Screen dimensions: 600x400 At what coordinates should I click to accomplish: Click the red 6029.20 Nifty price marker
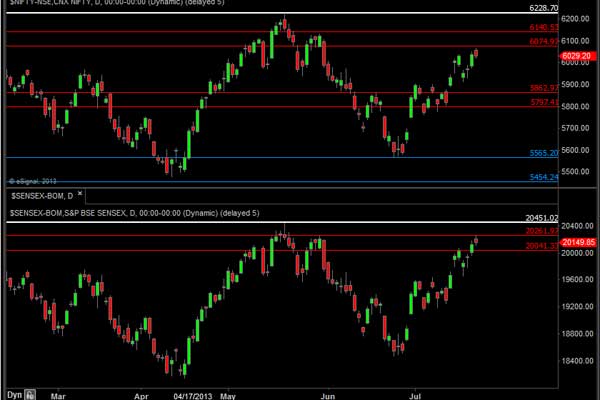(x=578, y=56)
